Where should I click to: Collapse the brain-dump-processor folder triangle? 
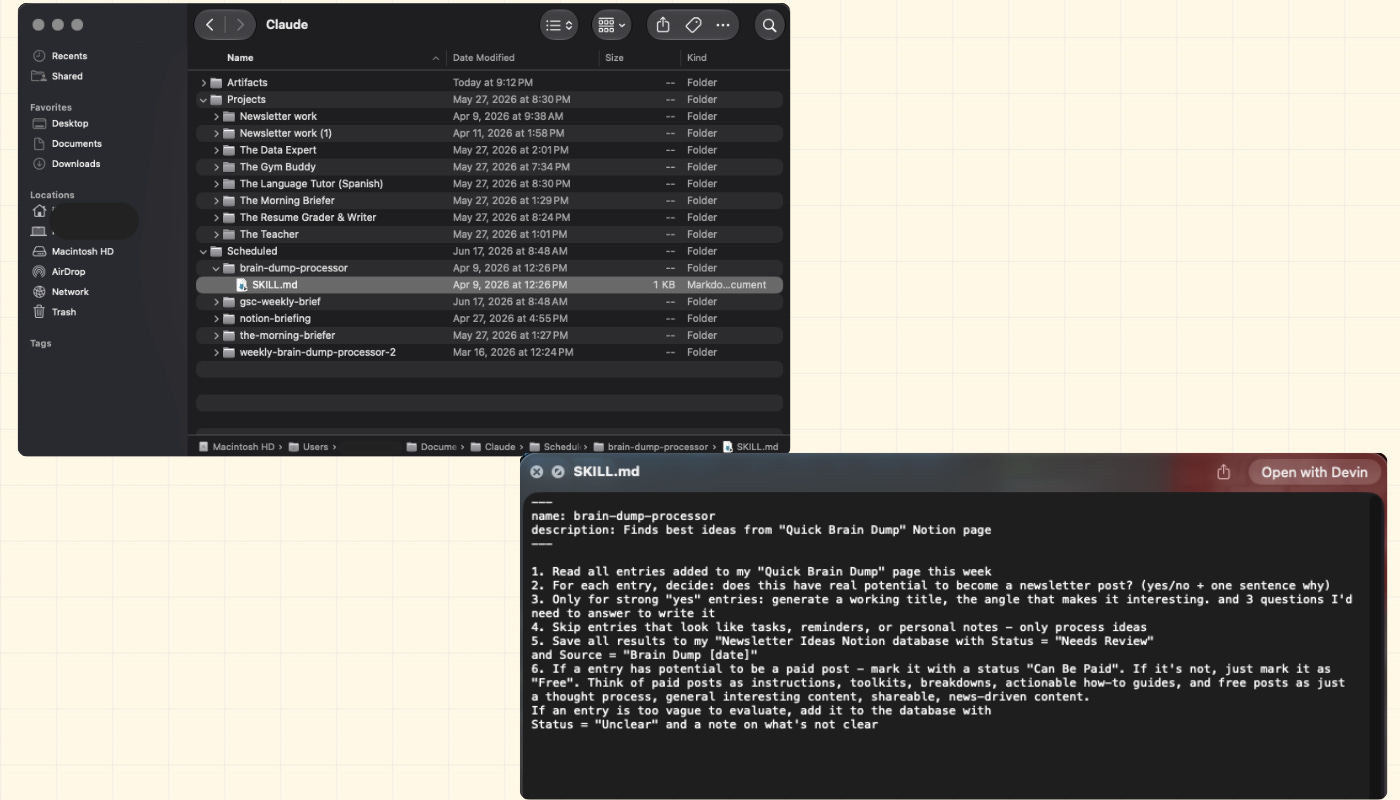(x=217, y=268)
